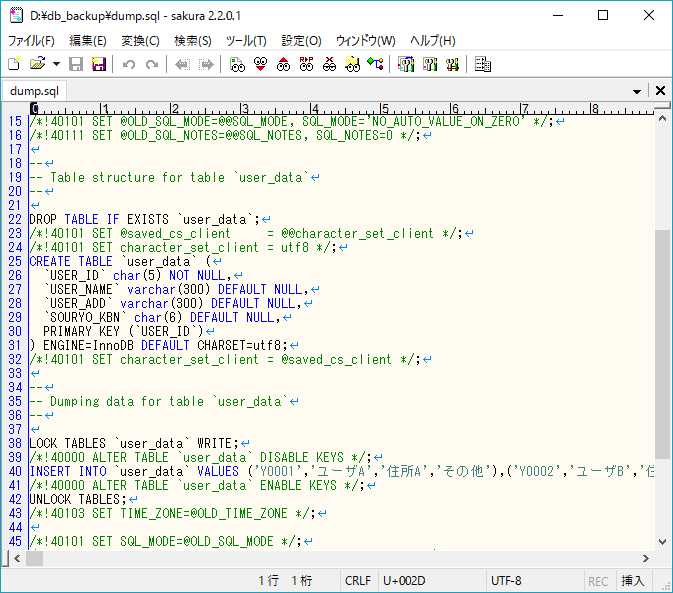Click the Undo arrow icon
Image resolution: width=673 pixels, height=593 pixels.
click(x=129, y=64)
